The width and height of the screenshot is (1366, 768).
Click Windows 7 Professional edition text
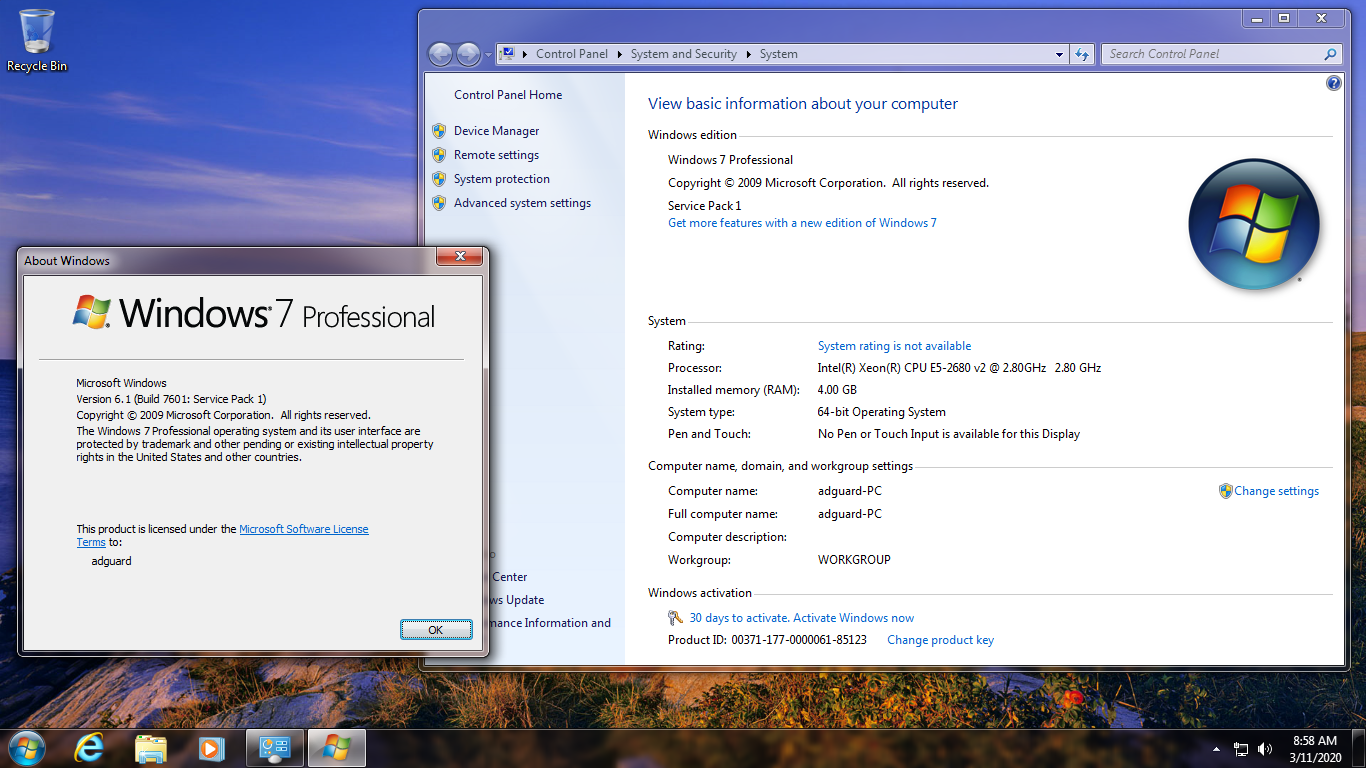[x=730, y=160]
